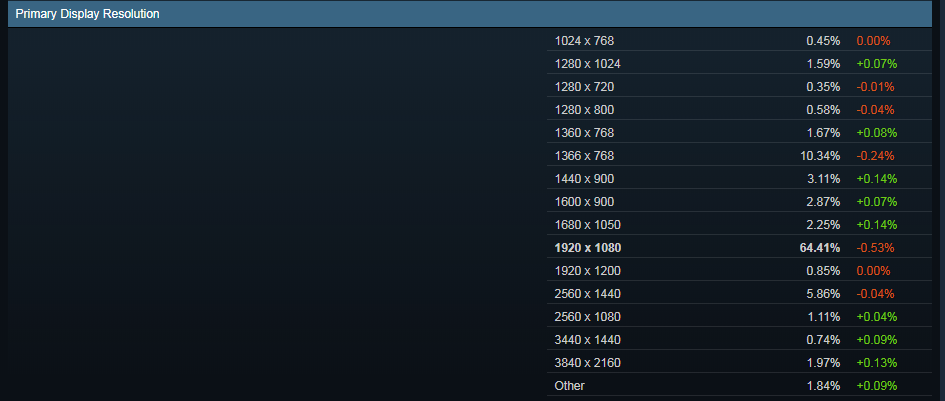Image resolution: width=945 pixels, height=401 pixels.
Task: Click the bold 1920 x 1080 row
Action: (x=590, y=248)
